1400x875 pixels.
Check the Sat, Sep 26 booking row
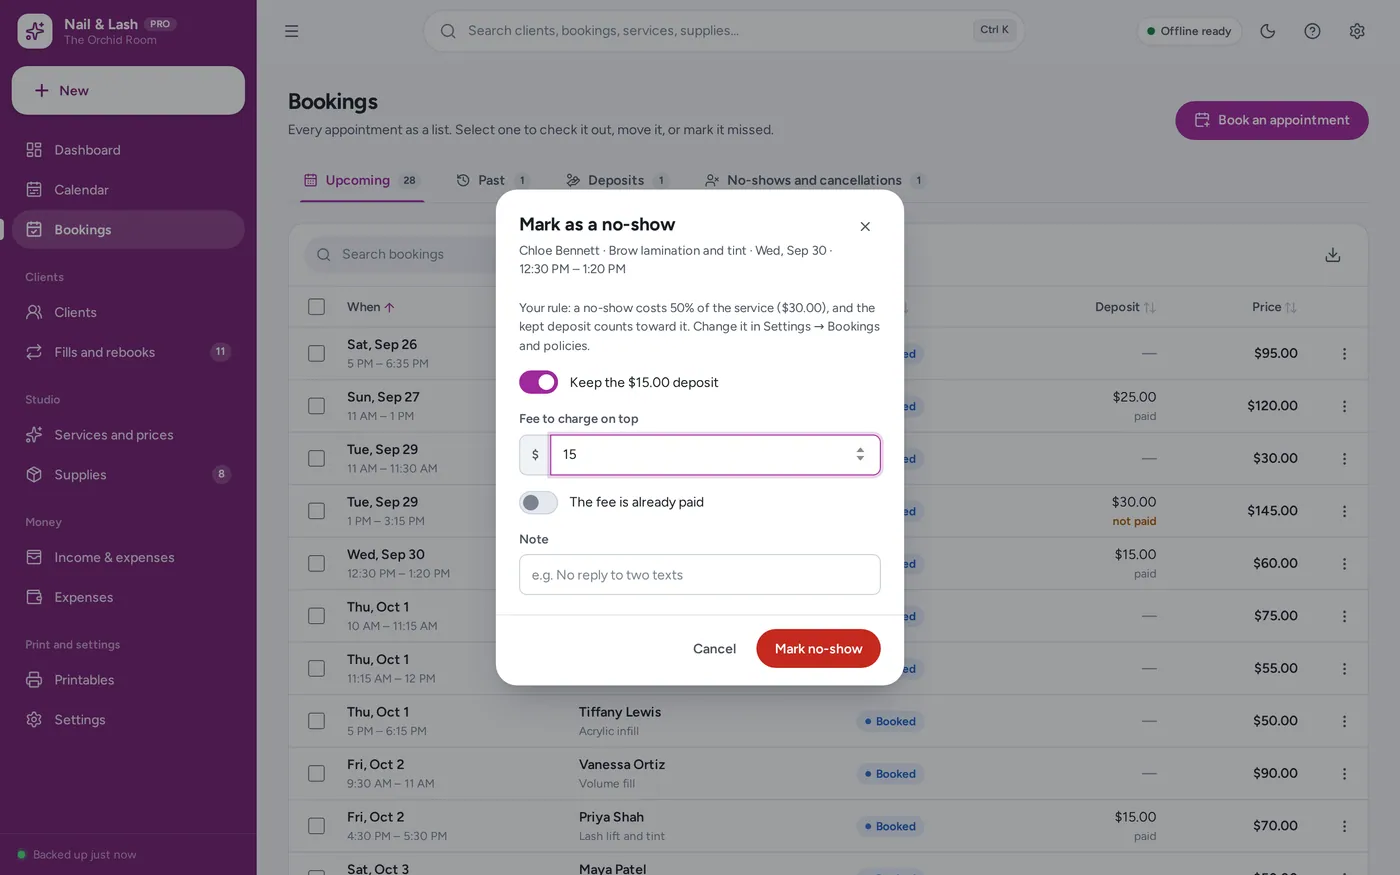coord(316,354)
